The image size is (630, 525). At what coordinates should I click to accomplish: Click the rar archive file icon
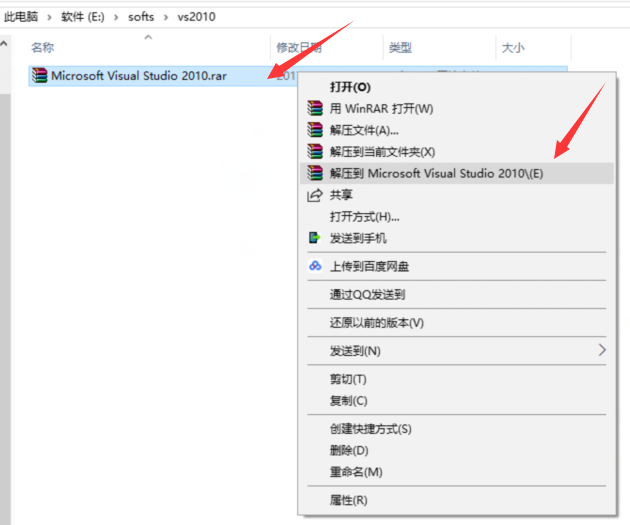click(39, 76)
